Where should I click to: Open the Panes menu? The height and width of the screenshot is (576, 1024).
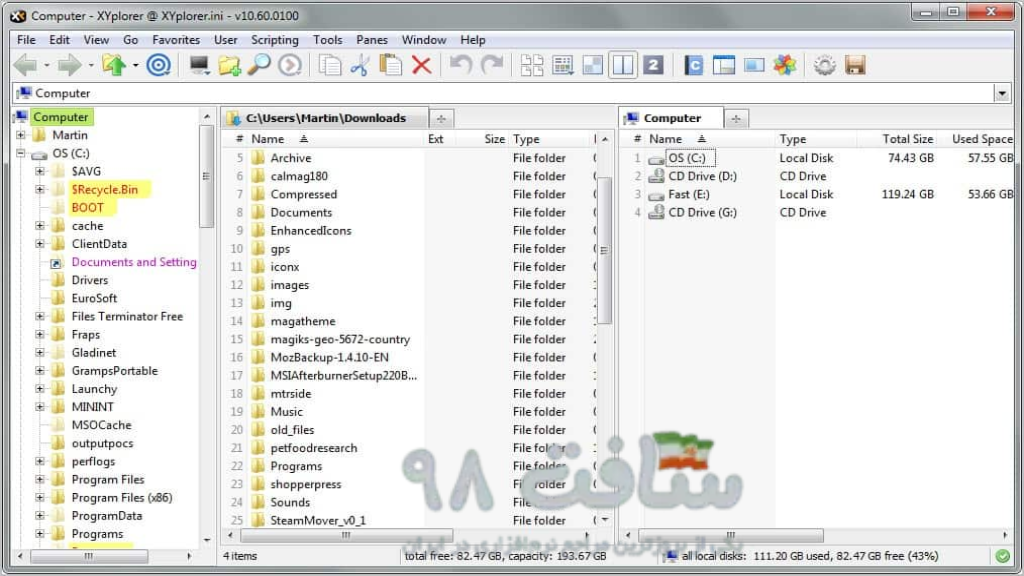[x=372, y=40]
